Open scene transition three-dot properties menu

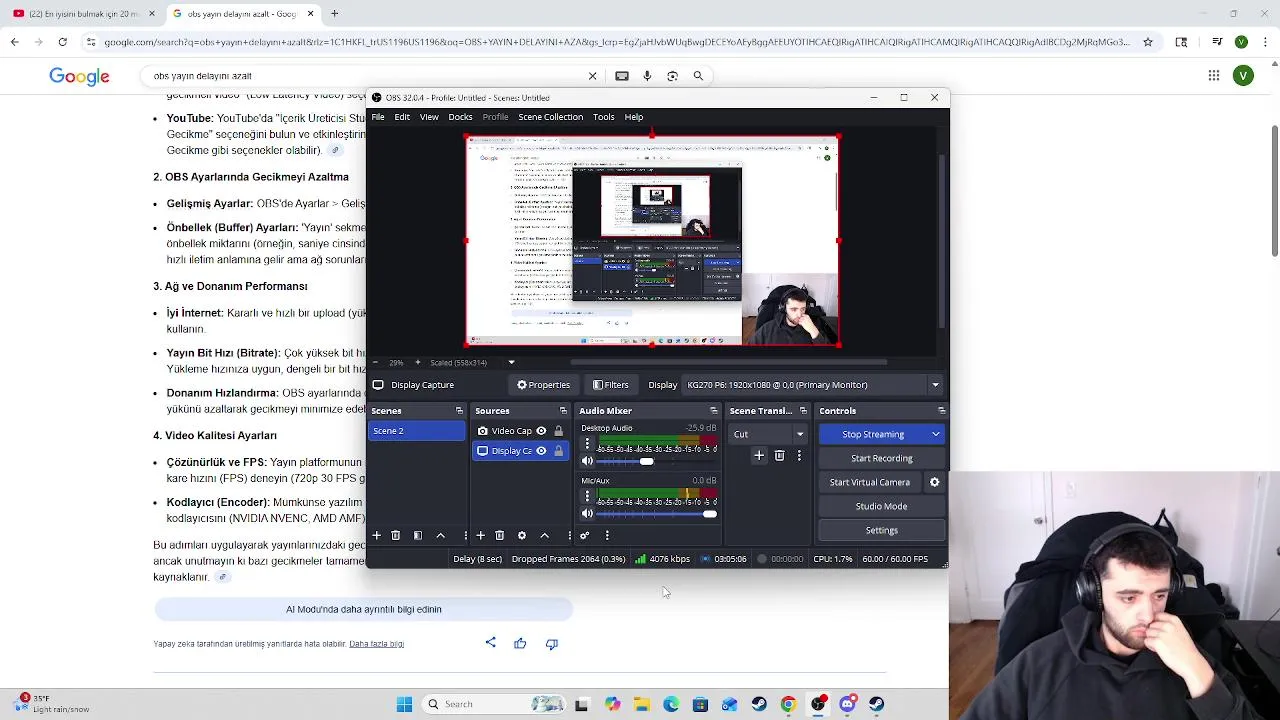798,455
